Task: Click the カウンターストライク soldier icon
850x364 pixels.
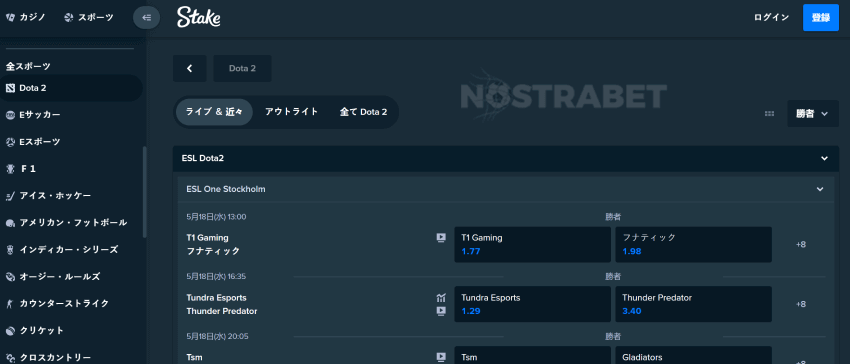Action: (x=10, y=304)
